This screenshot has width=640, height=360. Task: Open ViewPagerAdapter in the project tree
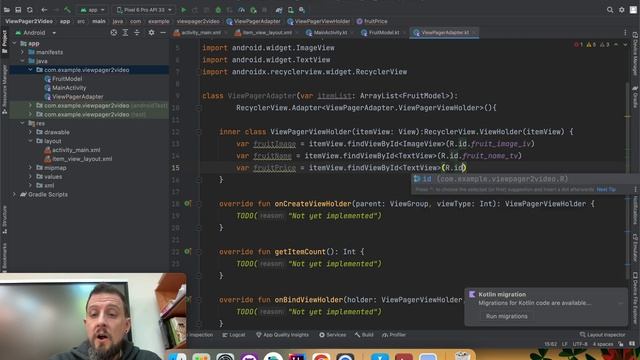78,97
